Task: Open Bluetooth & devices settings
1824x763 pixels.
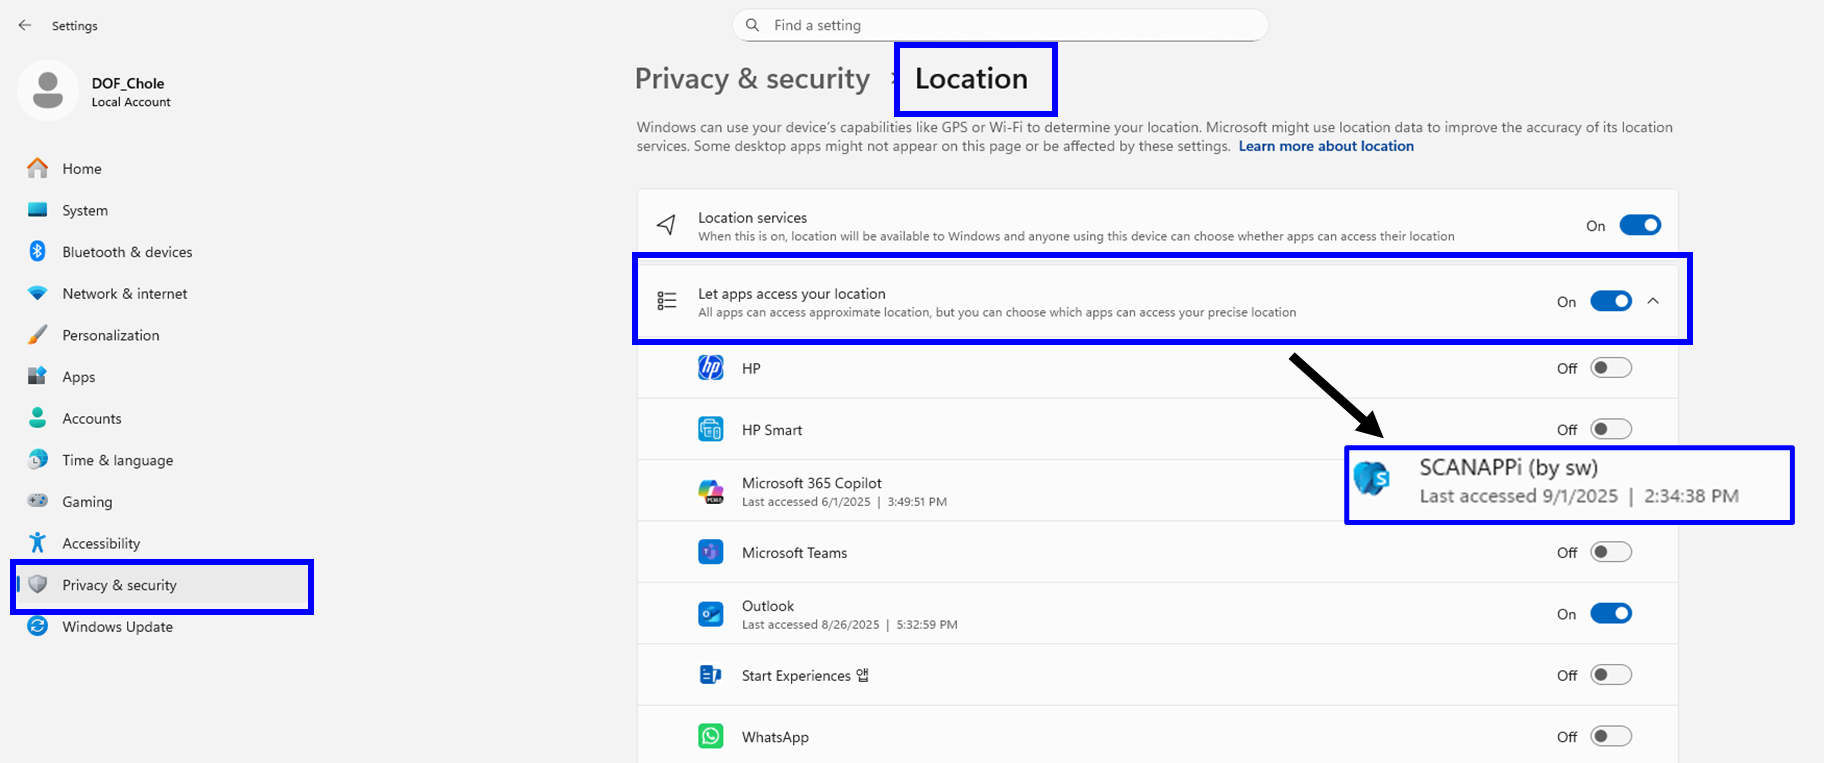Action: tap(127, 252)
